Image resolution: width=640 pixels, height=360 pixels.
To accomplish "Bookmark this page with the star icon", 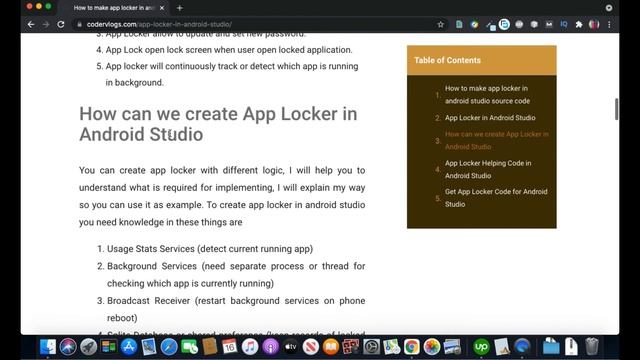I will point(440,24).
